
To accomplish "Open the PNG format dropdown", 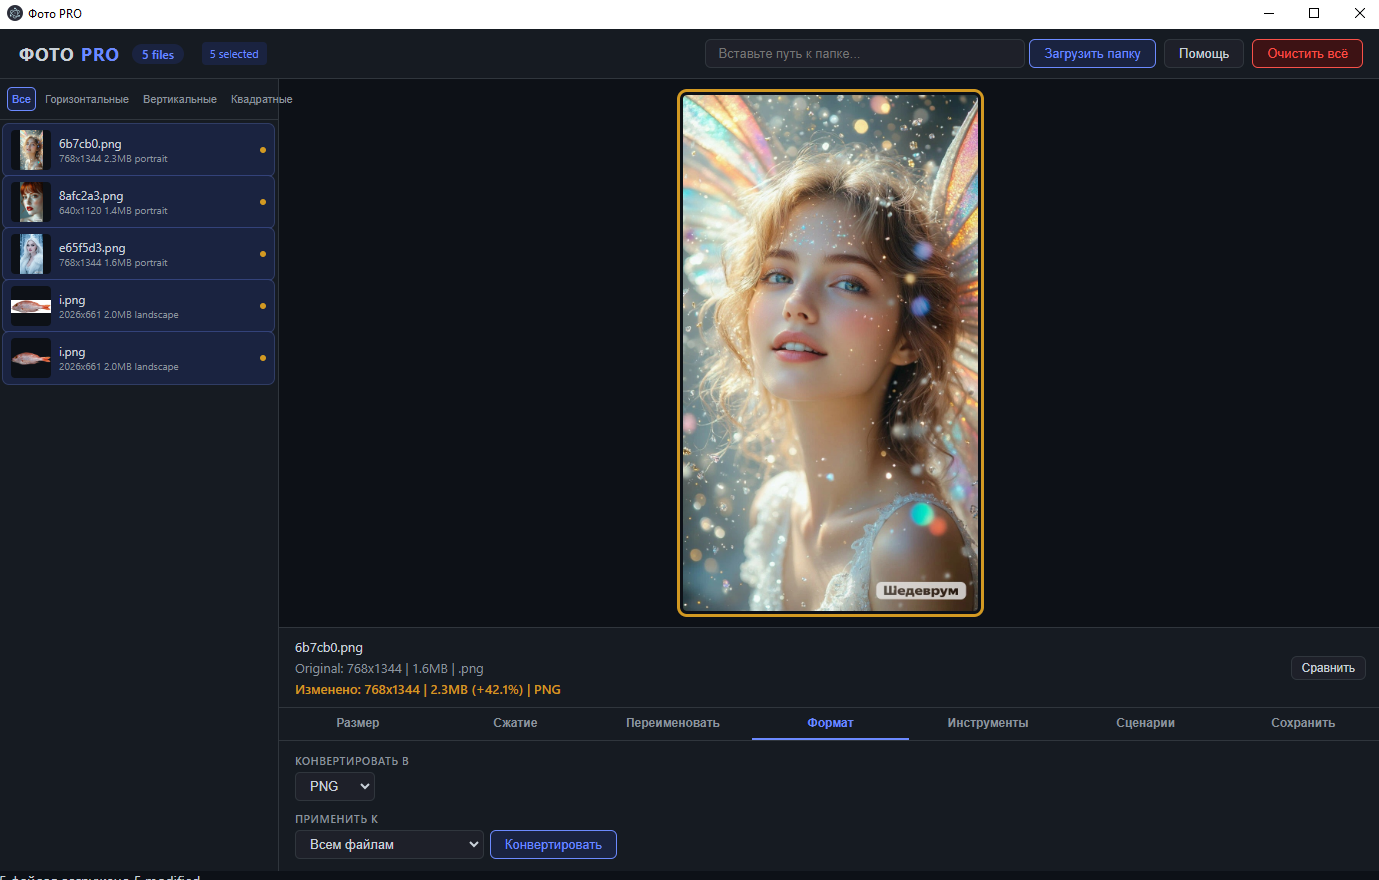I will coord(335,786).
